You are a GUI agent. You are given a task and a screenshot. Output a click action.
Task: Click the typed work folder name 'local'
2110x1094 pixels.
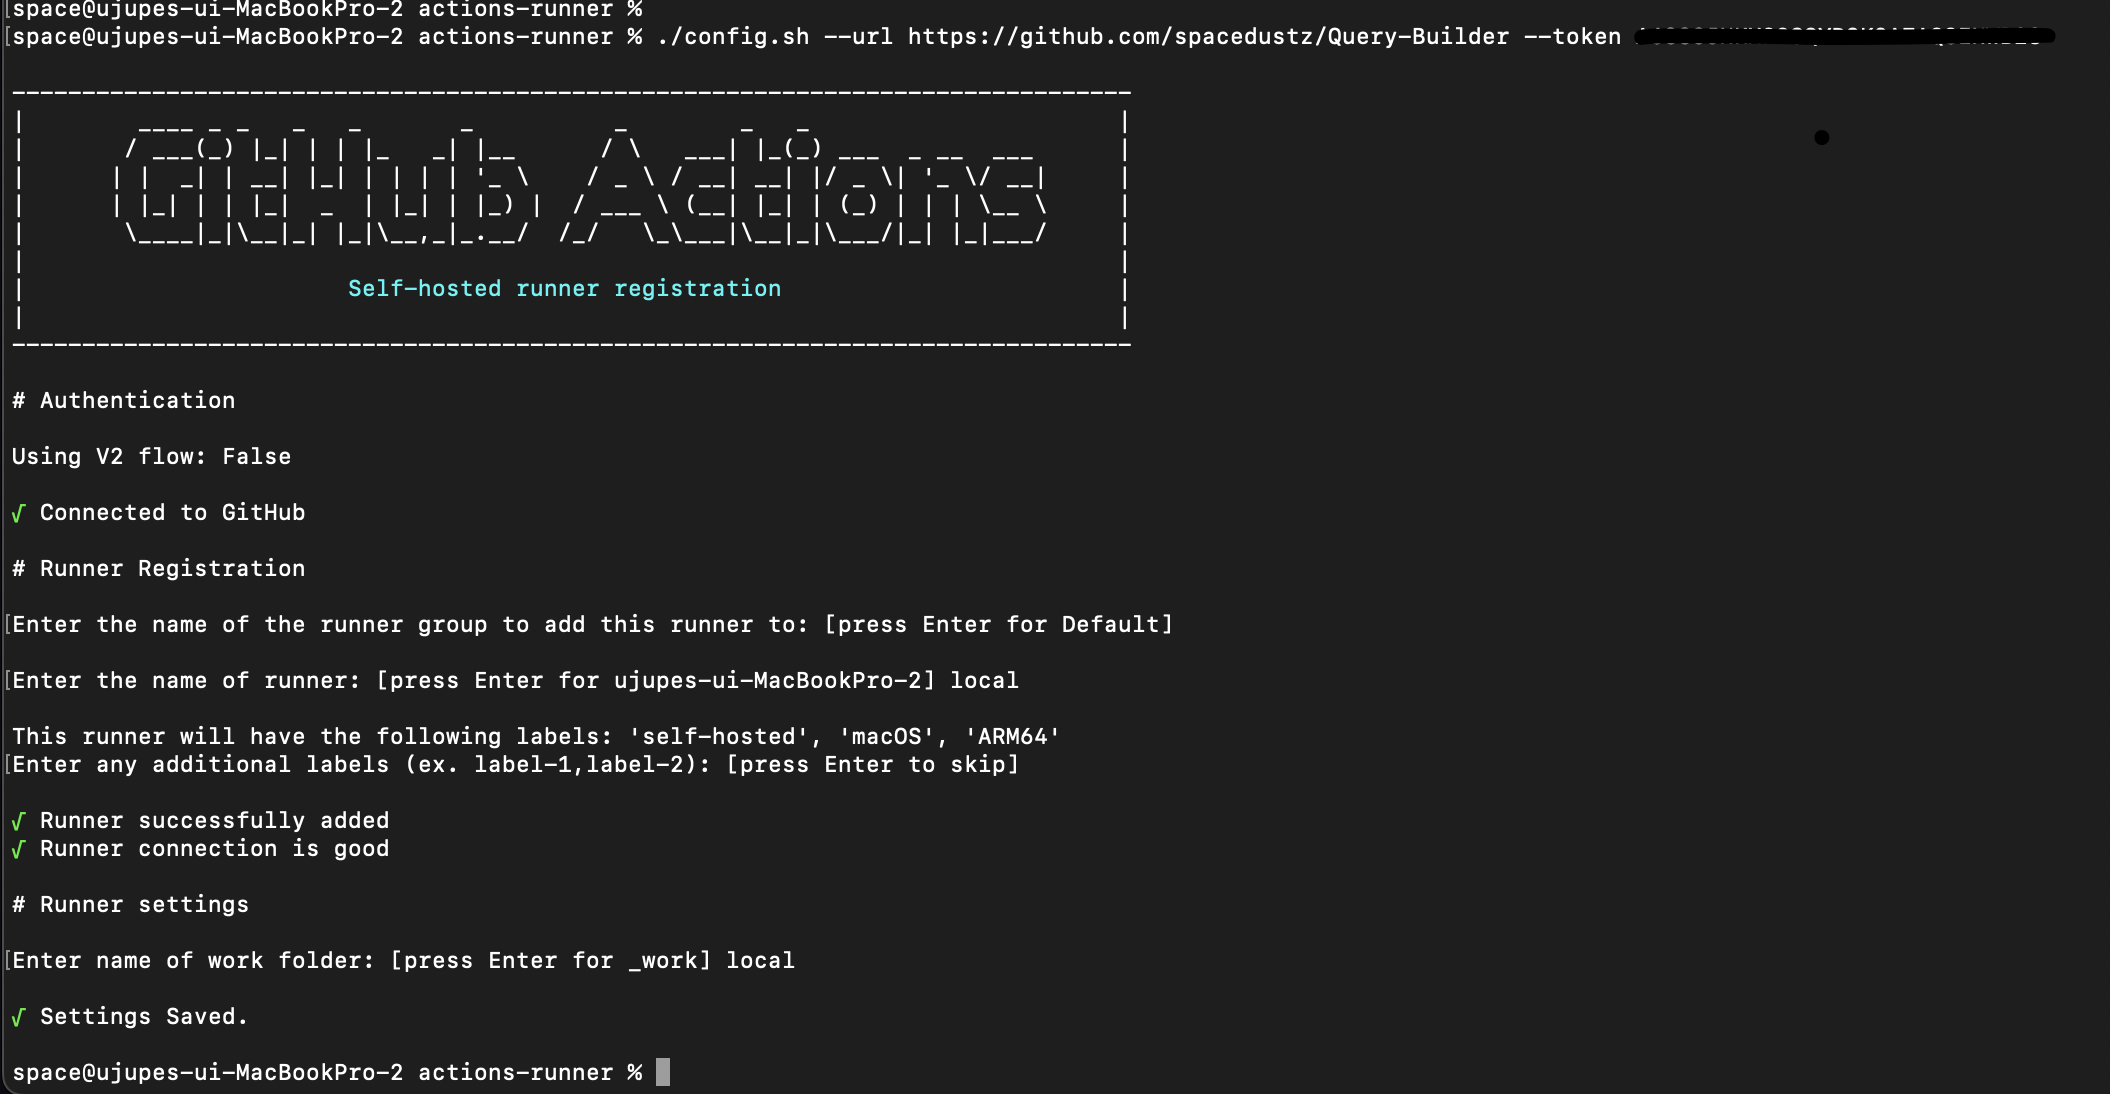760,961
